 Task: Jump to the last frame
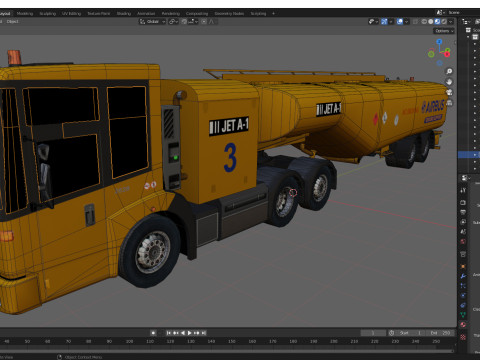click(204, 333)
